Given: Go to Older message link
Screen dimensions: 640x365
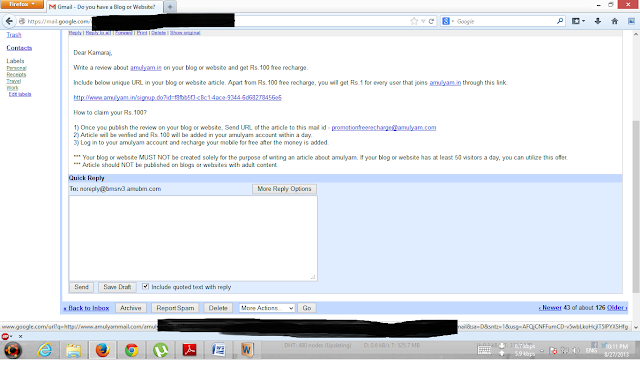Looking at the screenshot, I should (617, 307).
